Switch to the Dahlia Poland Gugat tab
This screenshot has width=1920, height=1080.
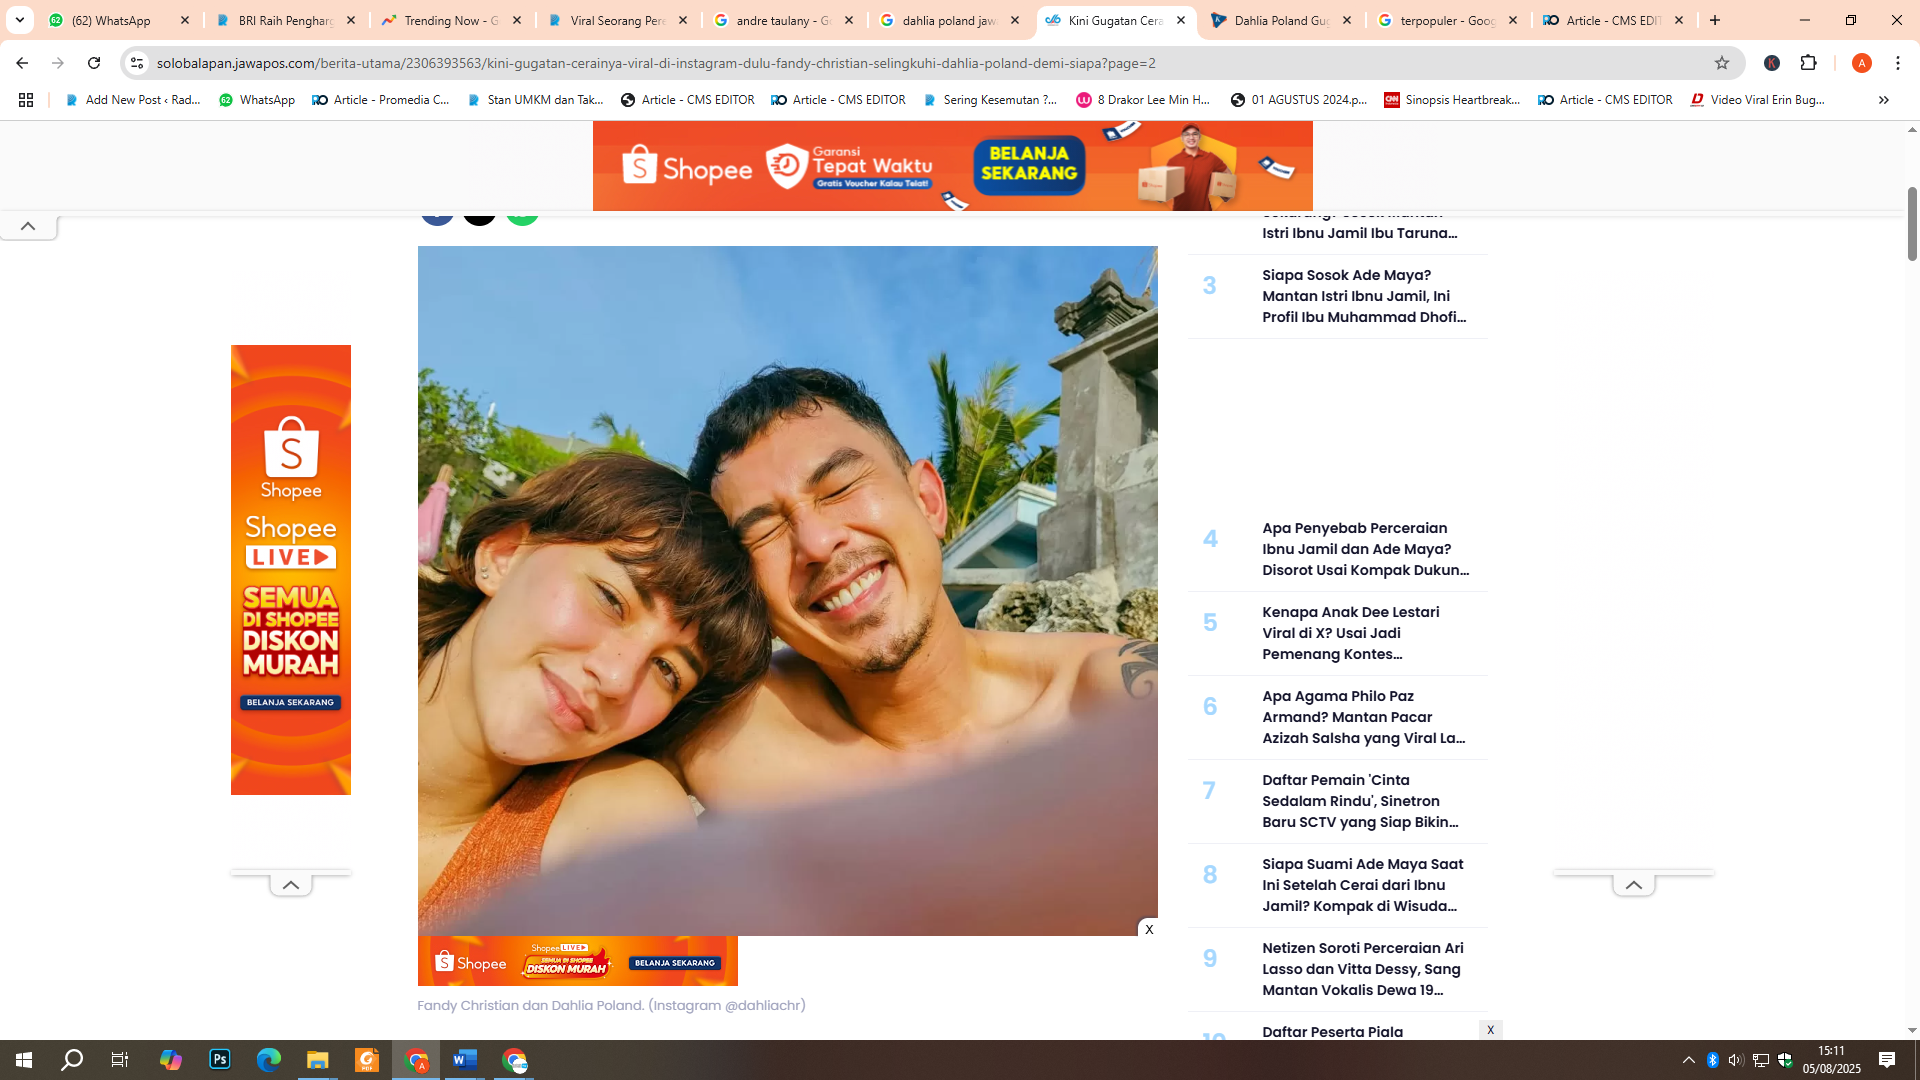(x=1282, y=20)
